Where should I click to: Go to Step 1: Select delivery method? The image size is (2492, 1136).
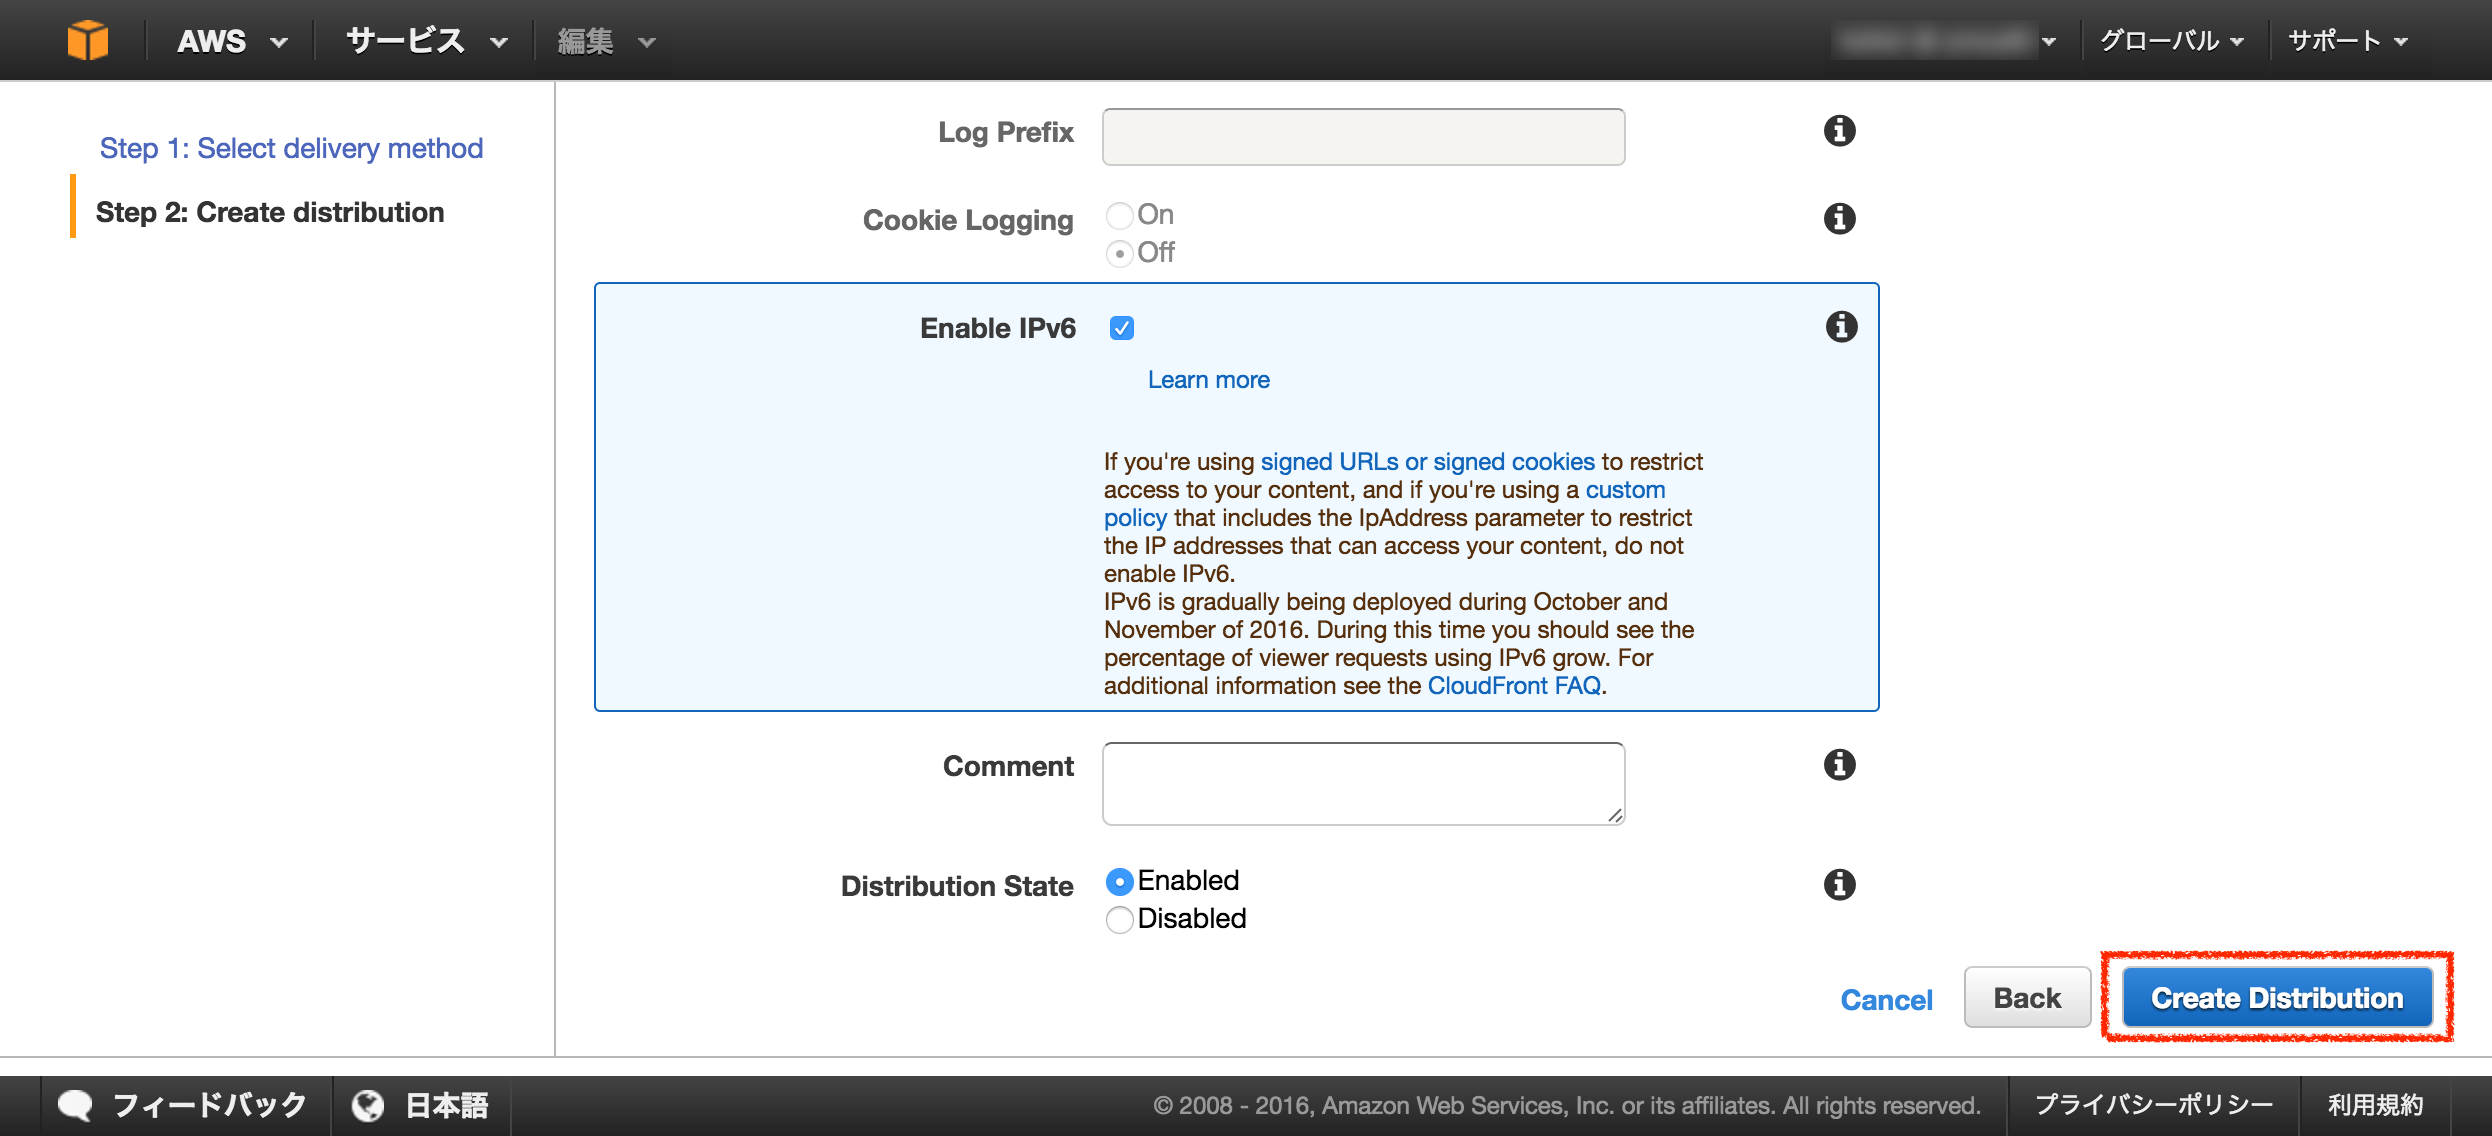pyautogui.click(x=291, y=148)
